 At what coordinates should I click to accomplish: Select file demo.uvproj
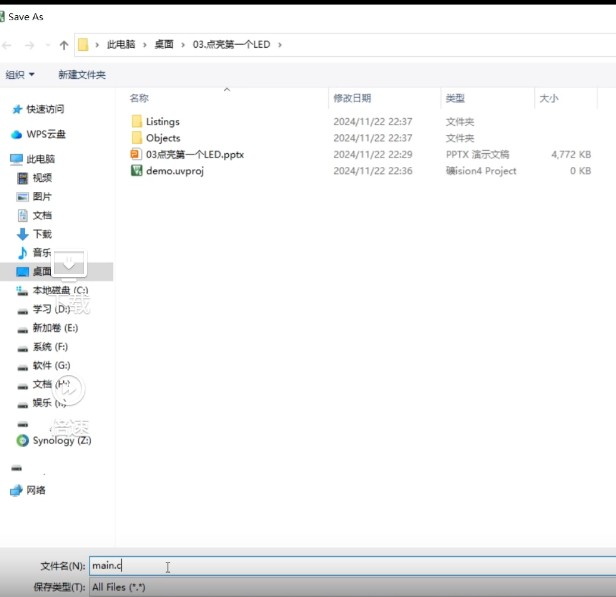(175, 171)
